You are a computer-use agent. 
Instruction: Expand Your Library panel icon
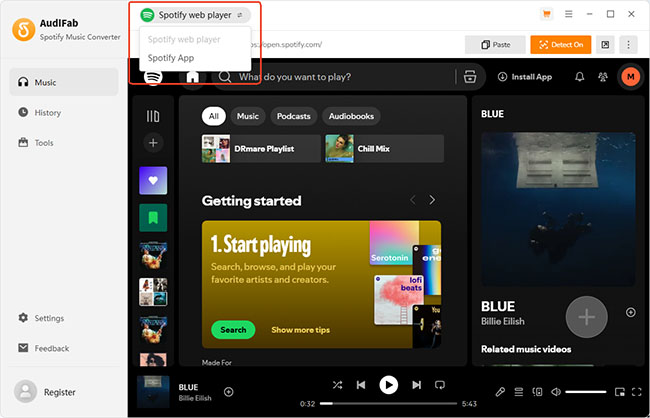click(x=153, y=117)
